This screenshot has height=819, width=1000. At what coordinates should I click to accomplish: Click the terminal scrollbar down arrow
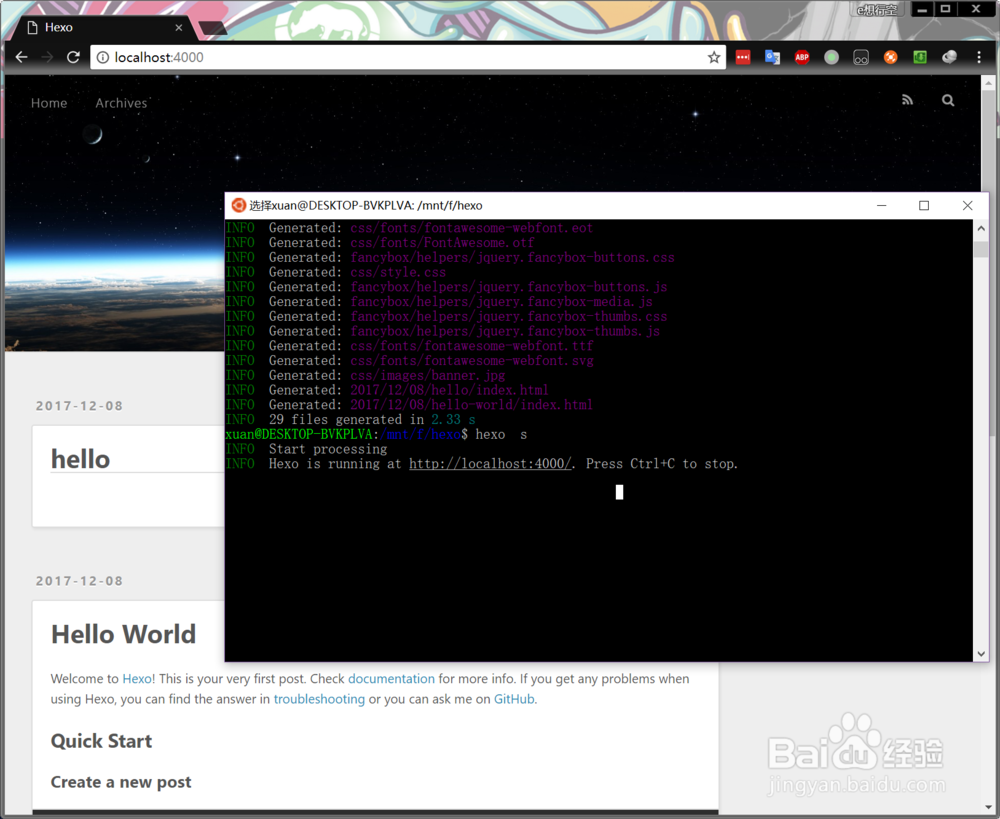pyautogui.click(x=981, y=654)
